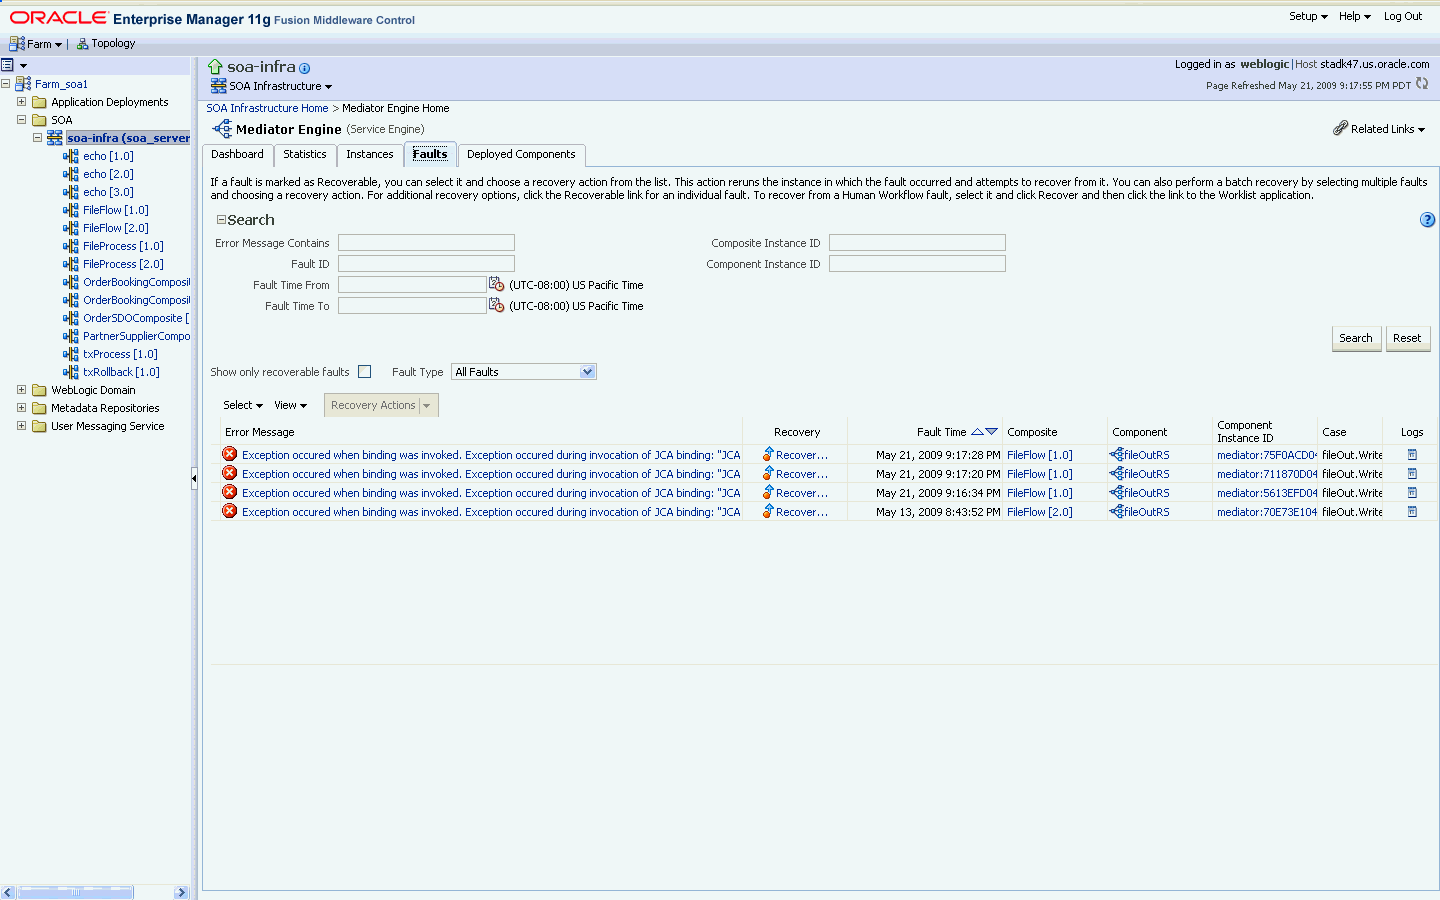Click inside the Error Message Contains field
Image resolution: width=1440 pixels, height=900 pixels.
426,242
